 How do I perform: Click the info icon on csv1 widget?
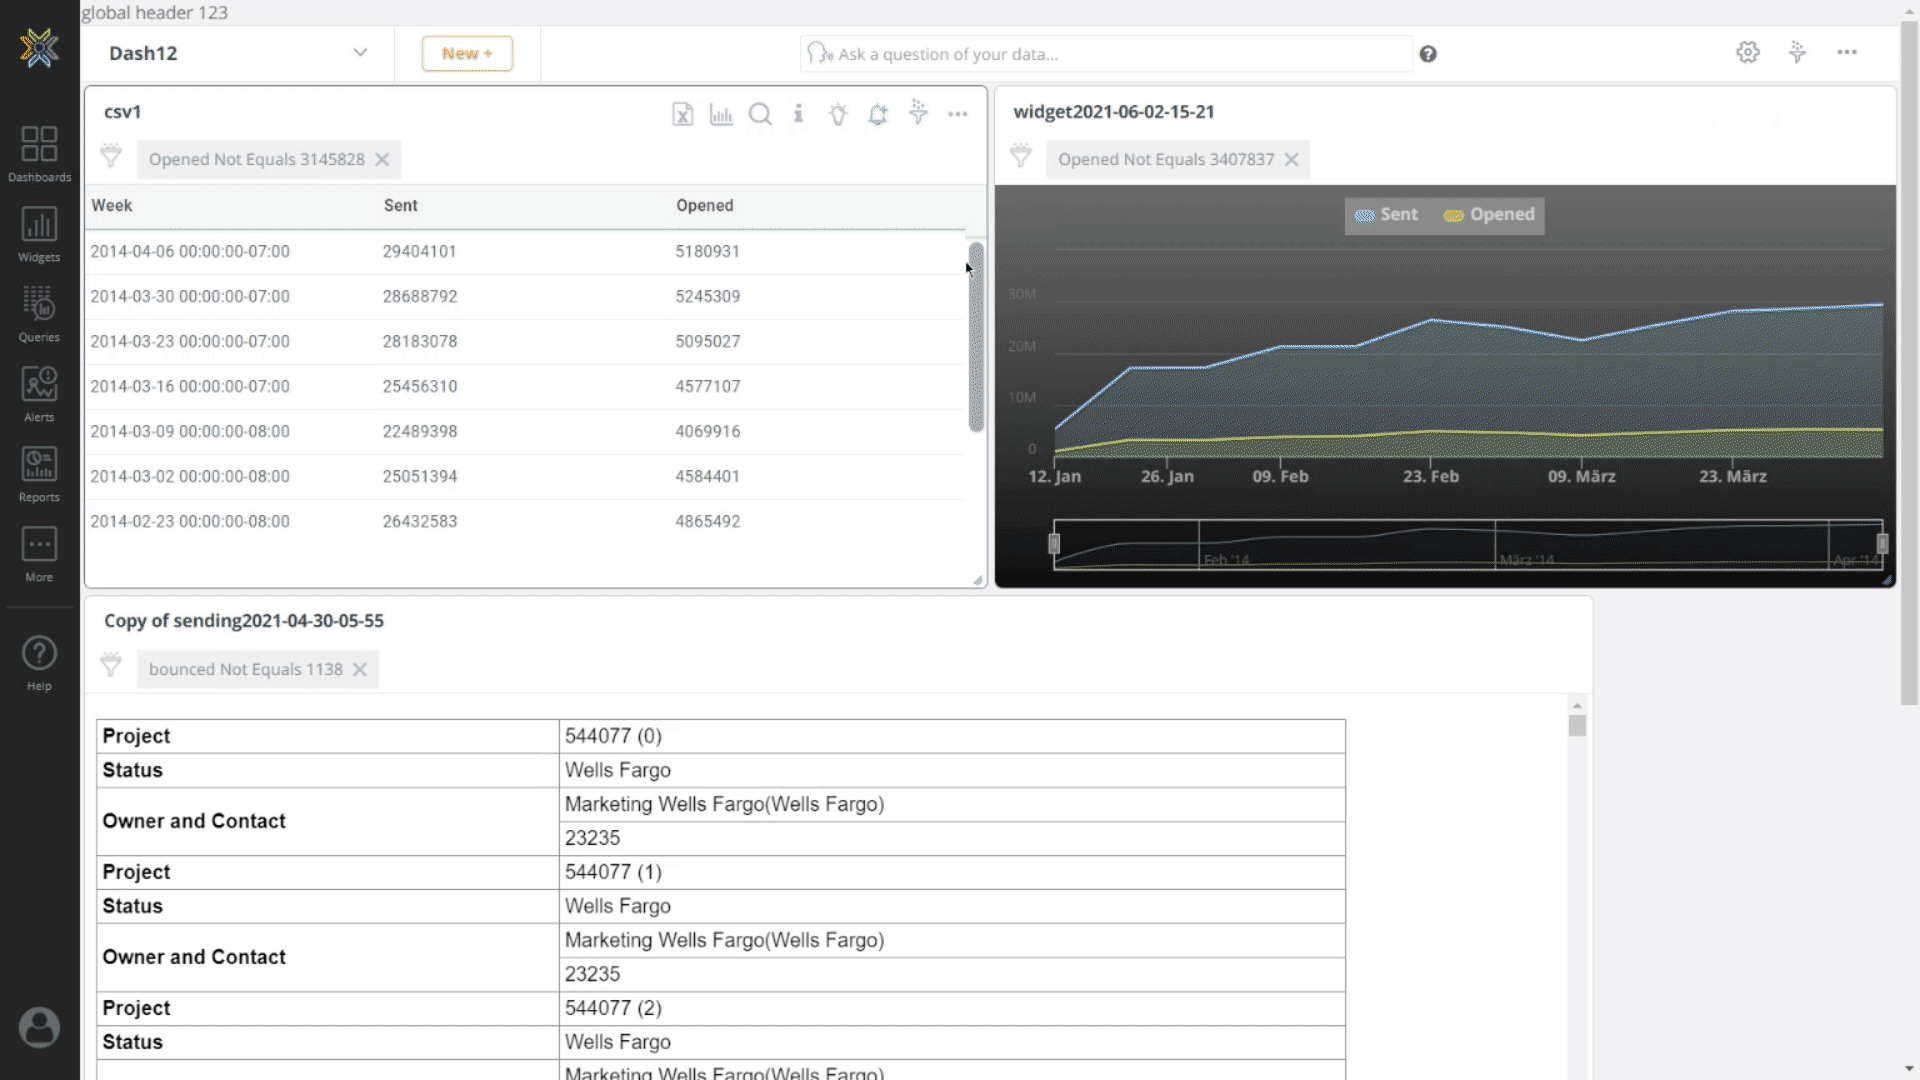pos(798,113)
